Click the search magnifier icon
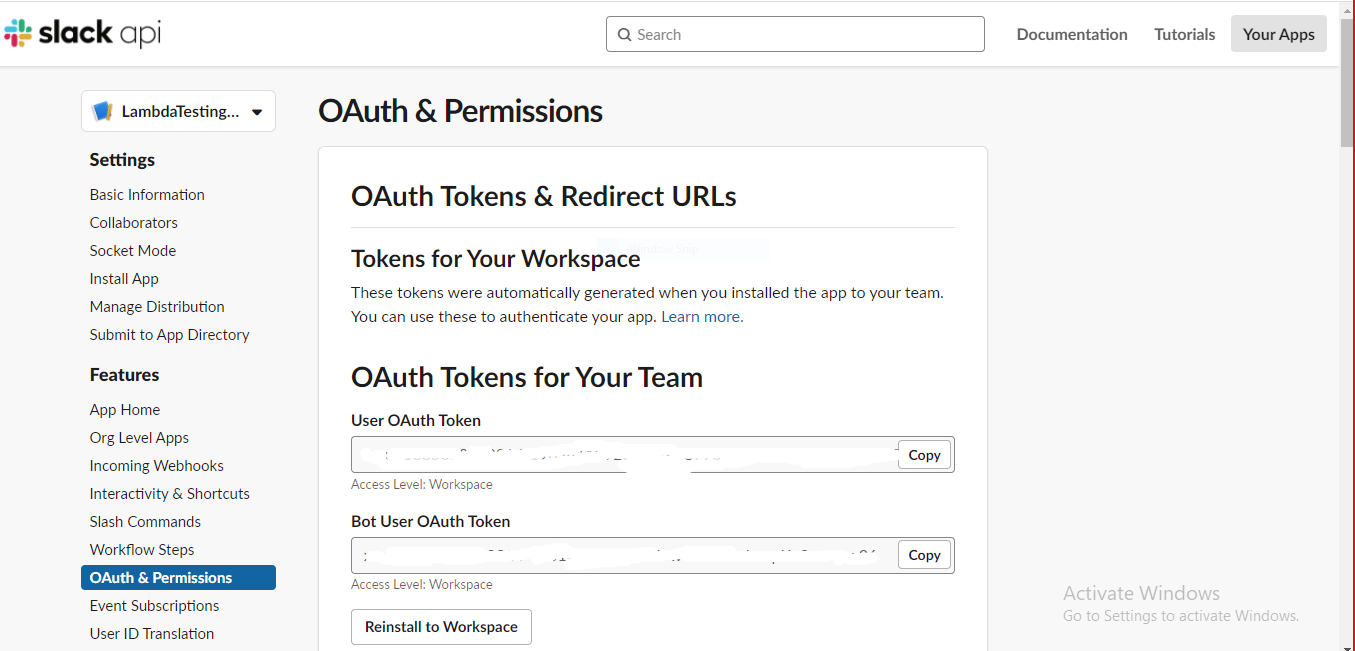1355x651 pixels. [625, 34]
